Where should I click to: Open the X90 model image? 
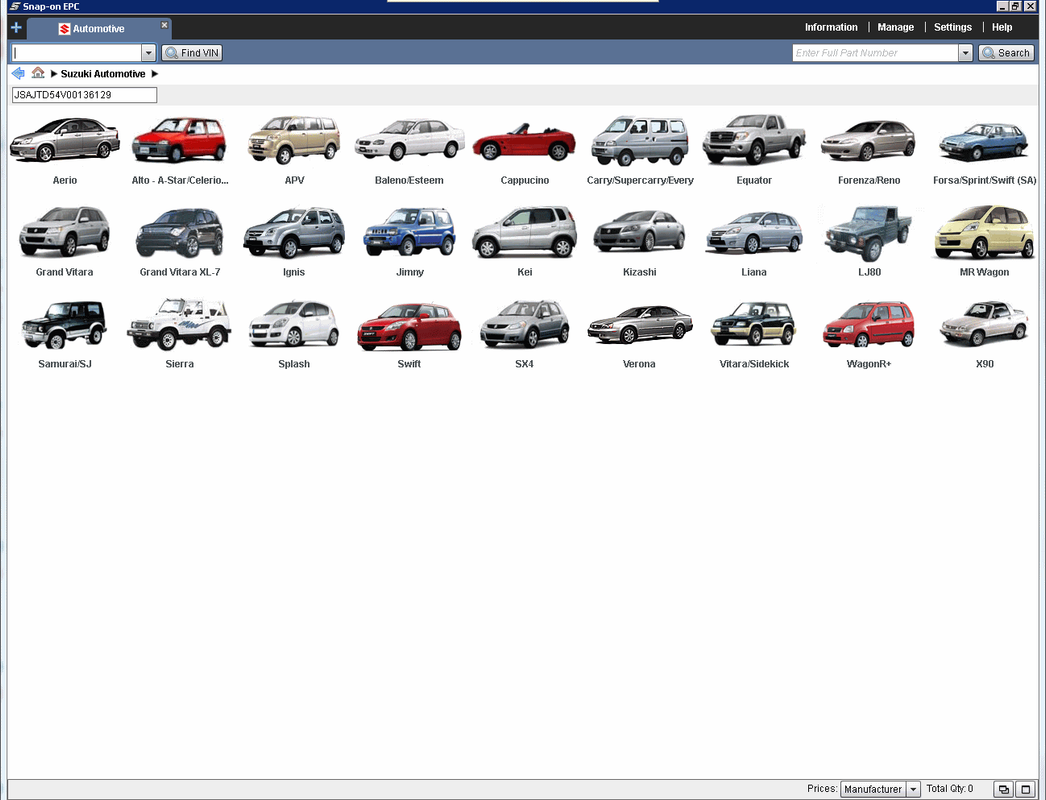tap(984, 324)
